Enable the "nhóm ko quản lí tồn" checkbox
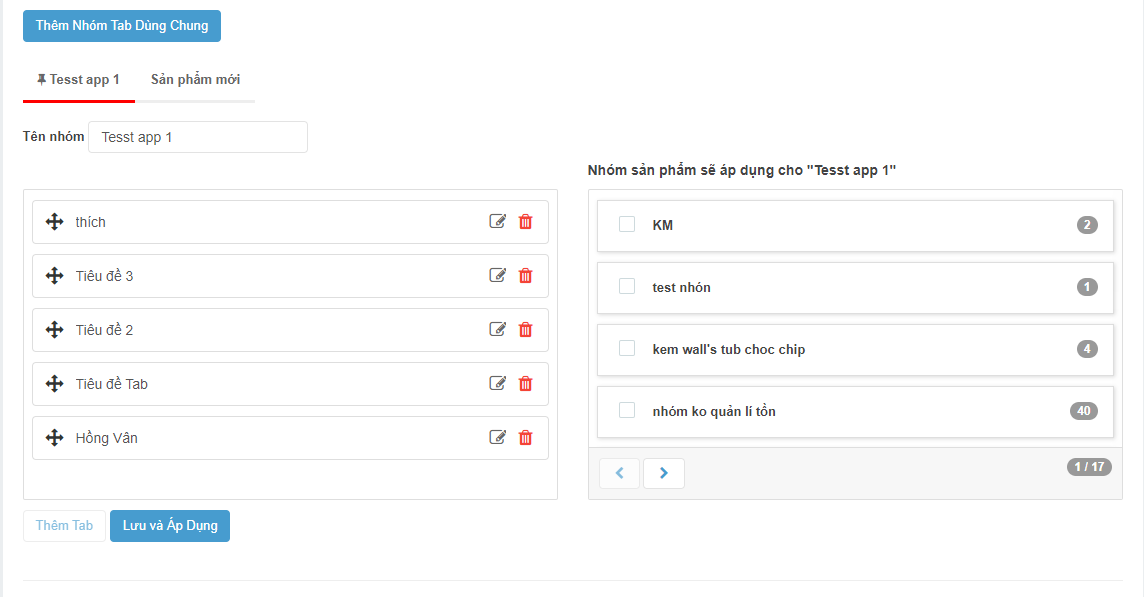This screenshot has width=1144, height=597. click(627, 411)
